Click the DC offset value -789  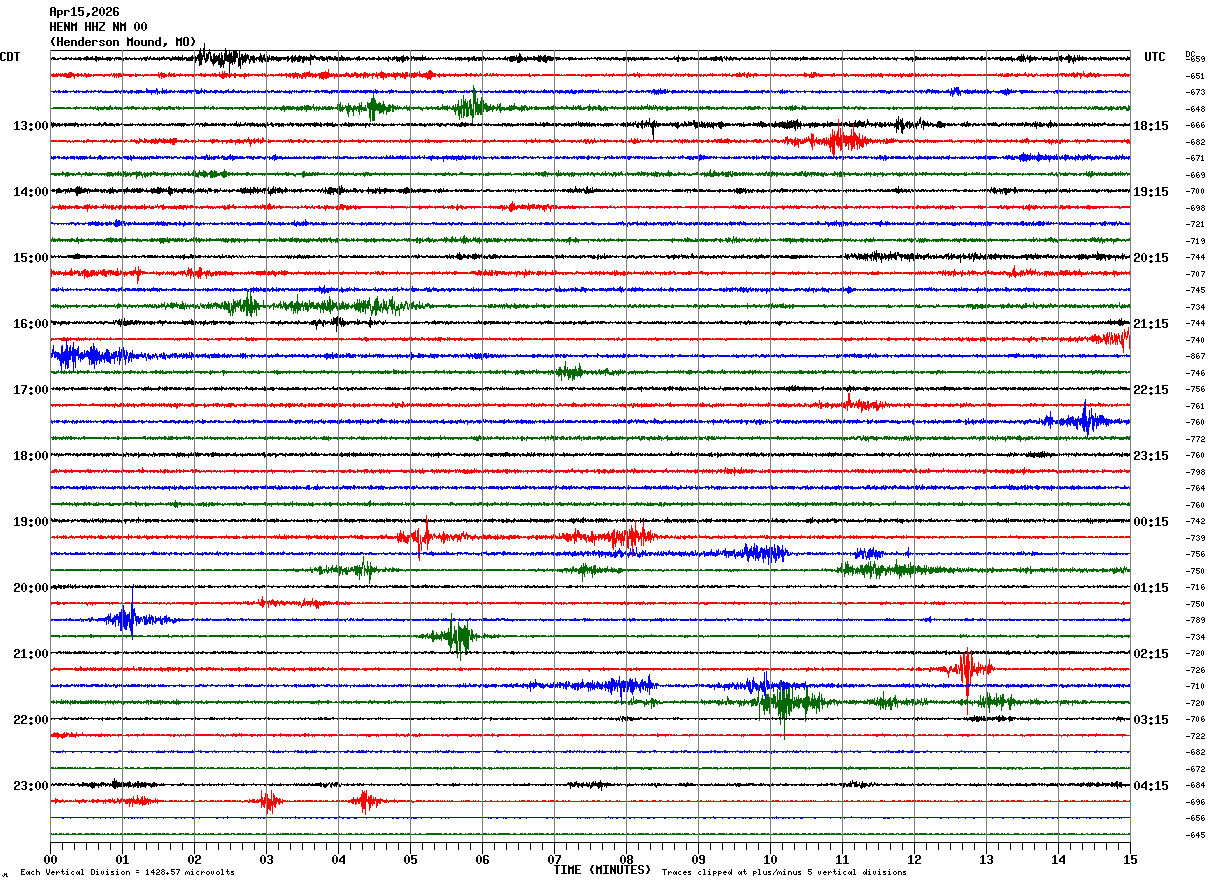click(x=1195, y=620)
